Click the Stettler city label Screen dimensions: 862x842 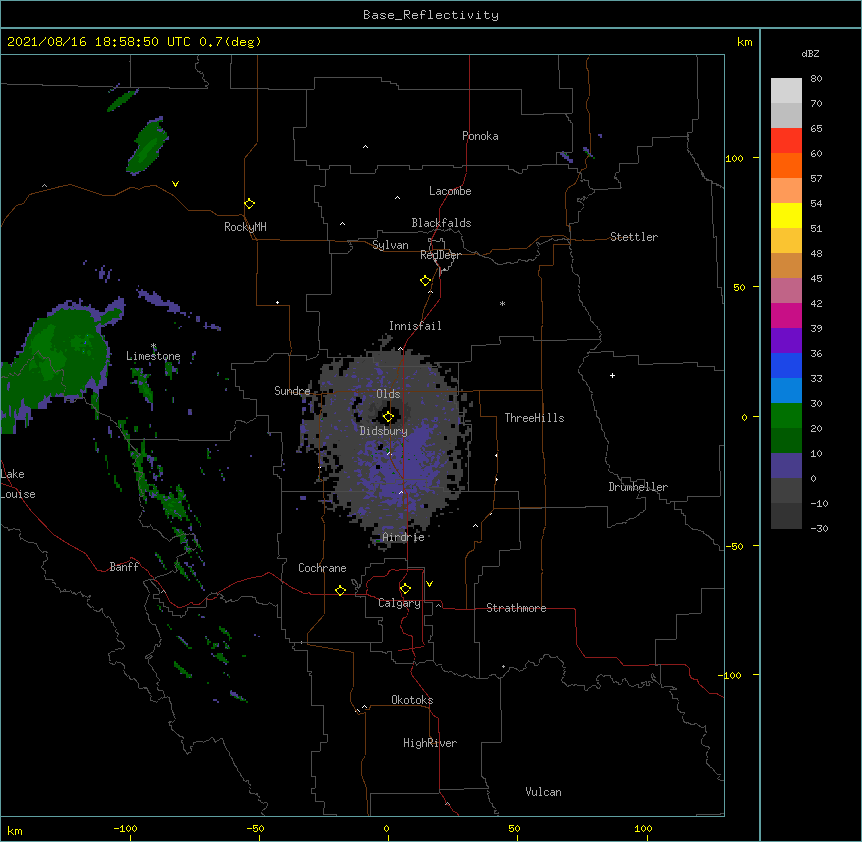(633, 237)
